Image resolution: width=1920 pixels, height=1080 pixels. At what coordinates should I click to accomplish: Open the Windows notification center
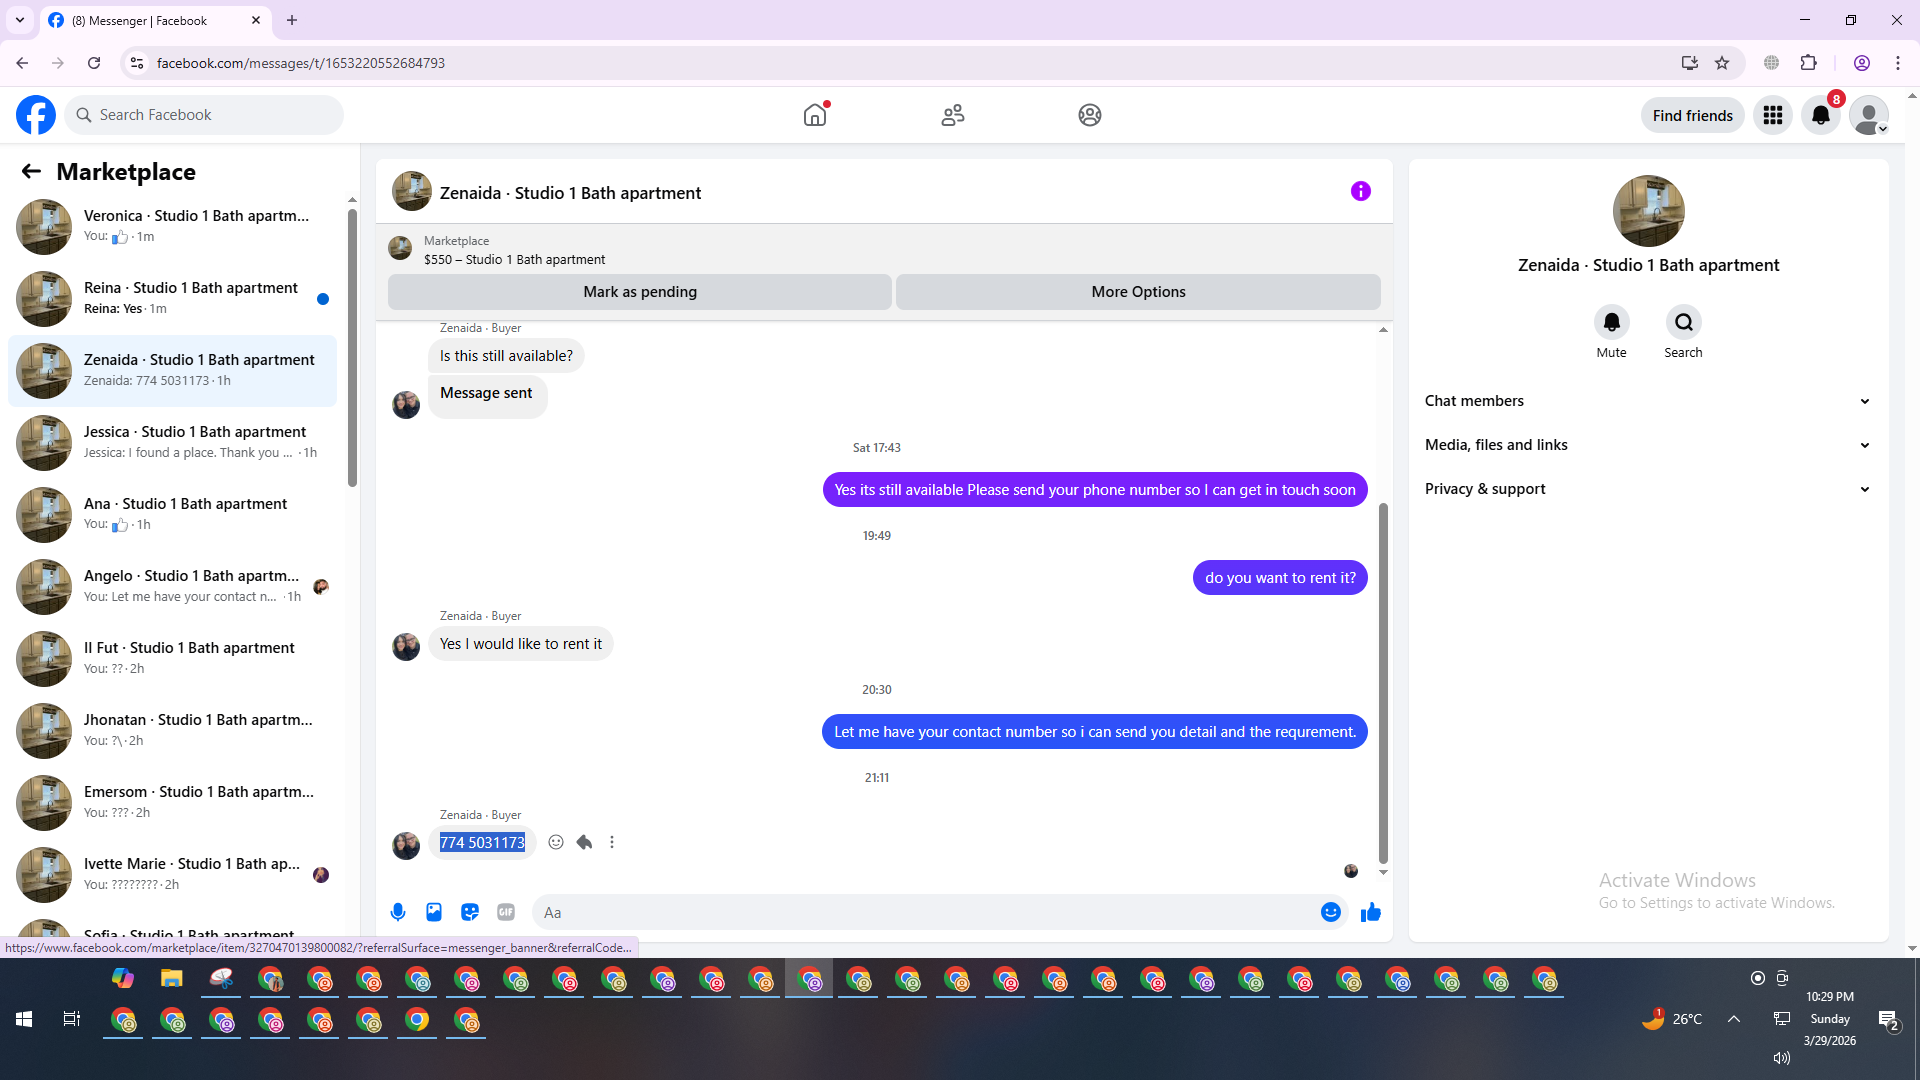pos(1888,1019)
